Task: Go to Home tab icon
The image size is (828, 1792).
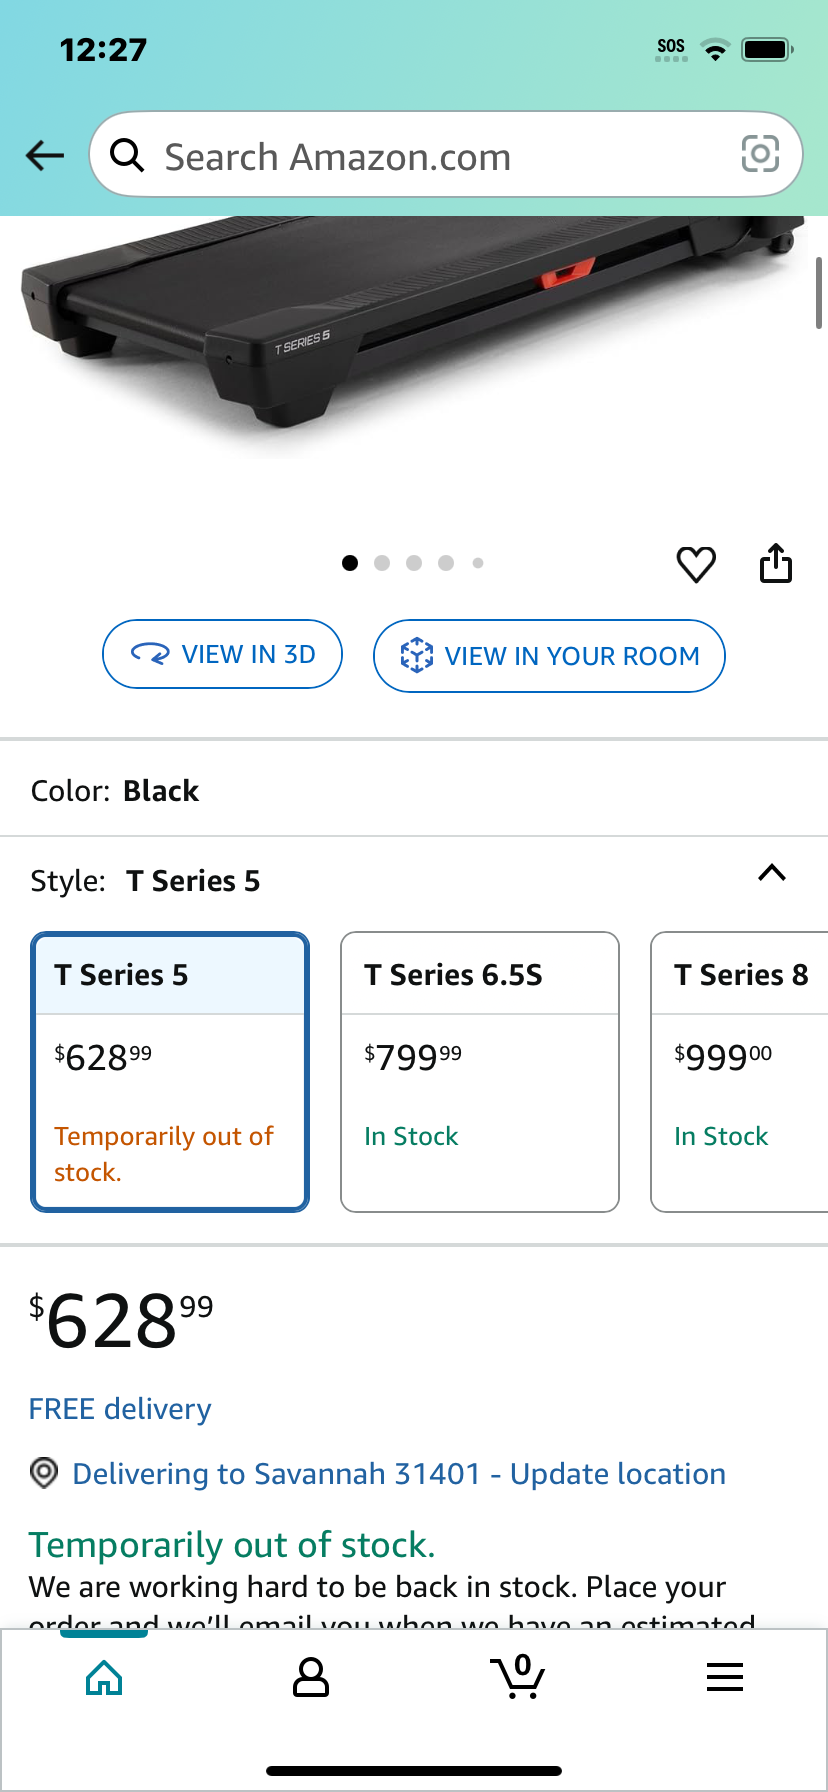Action: pyautogui.click(x=104, y=1677)
